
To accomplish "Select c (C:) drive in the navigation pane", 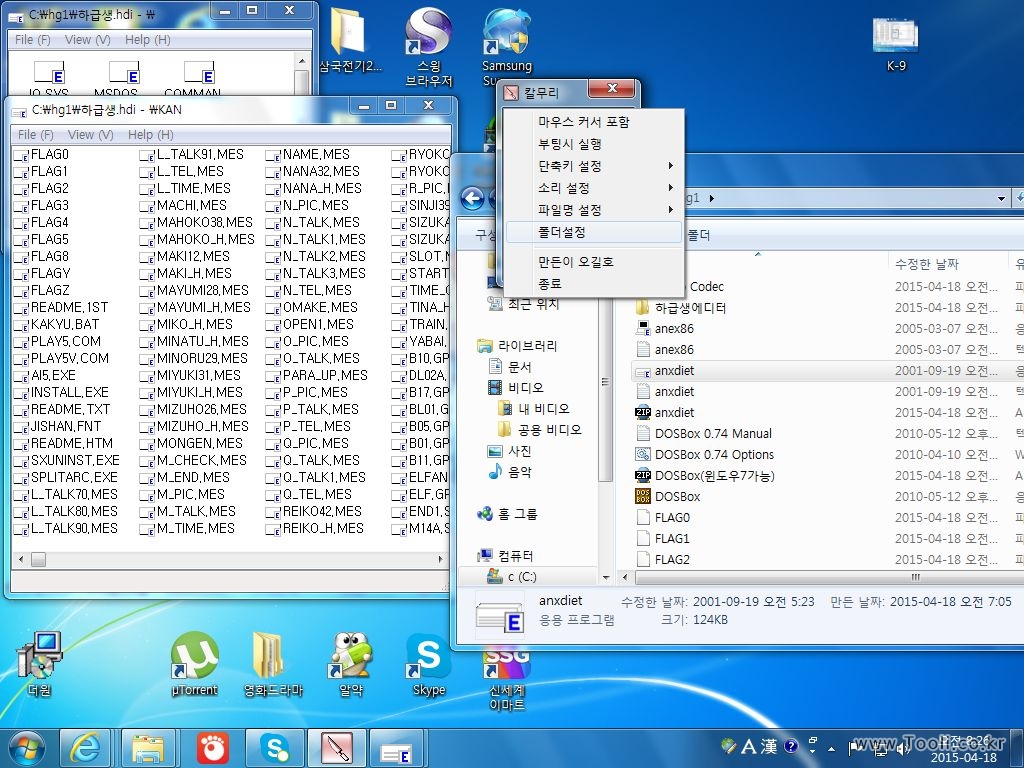I will (511, 577).
